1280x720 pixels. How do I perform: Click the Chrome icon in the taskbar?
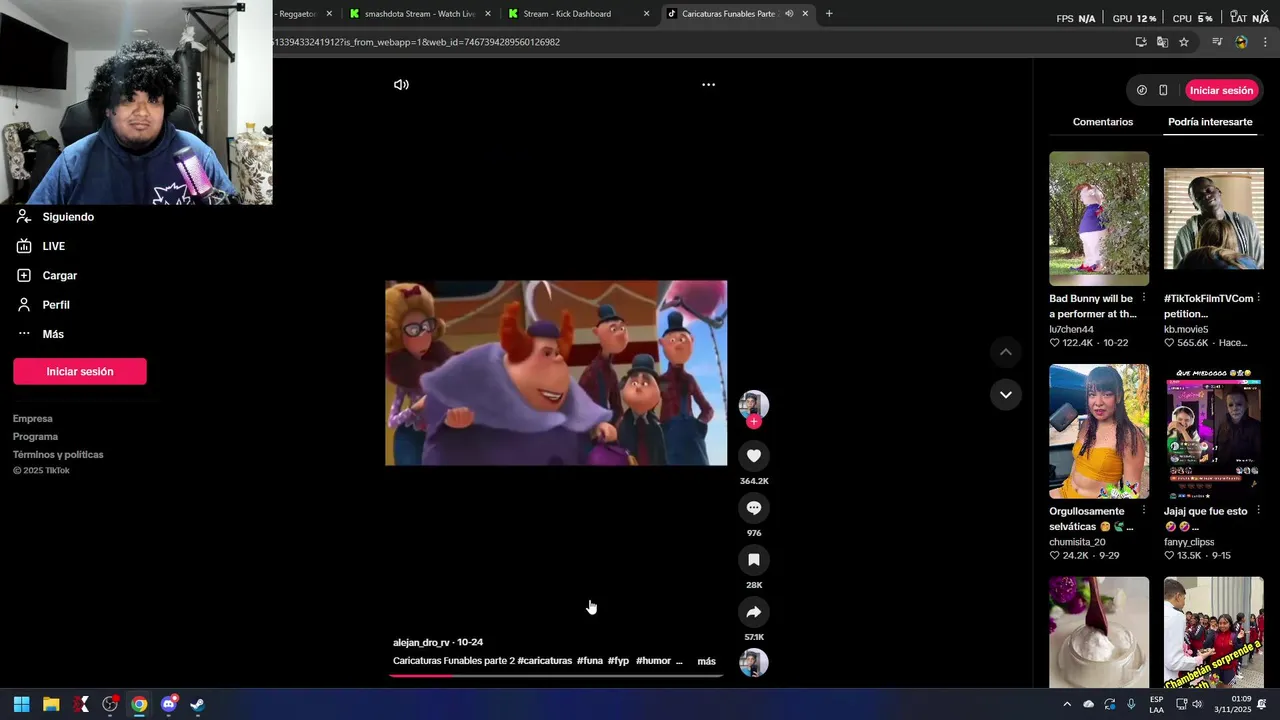pyautogui.click(x=139, y=704)
